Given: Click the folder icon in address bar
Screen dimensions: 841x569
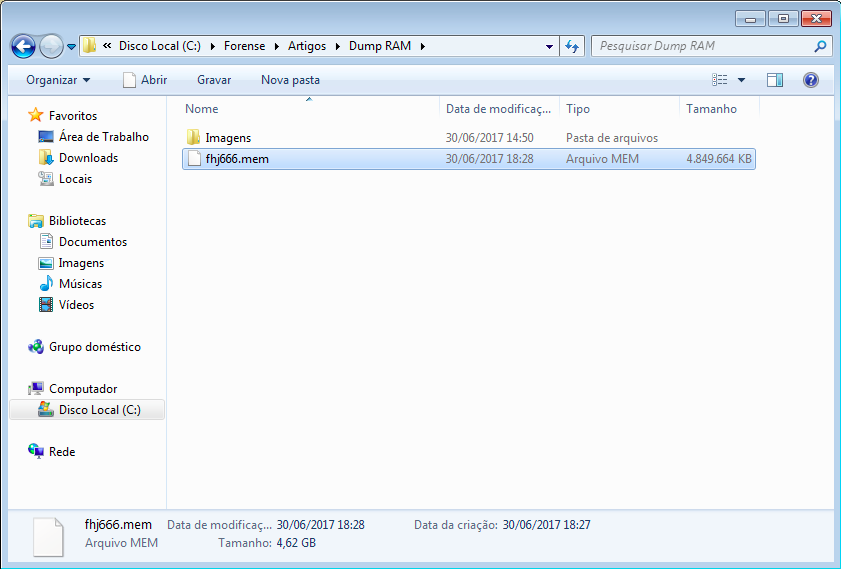Looking at the screenshot, I should coord(90,46).
